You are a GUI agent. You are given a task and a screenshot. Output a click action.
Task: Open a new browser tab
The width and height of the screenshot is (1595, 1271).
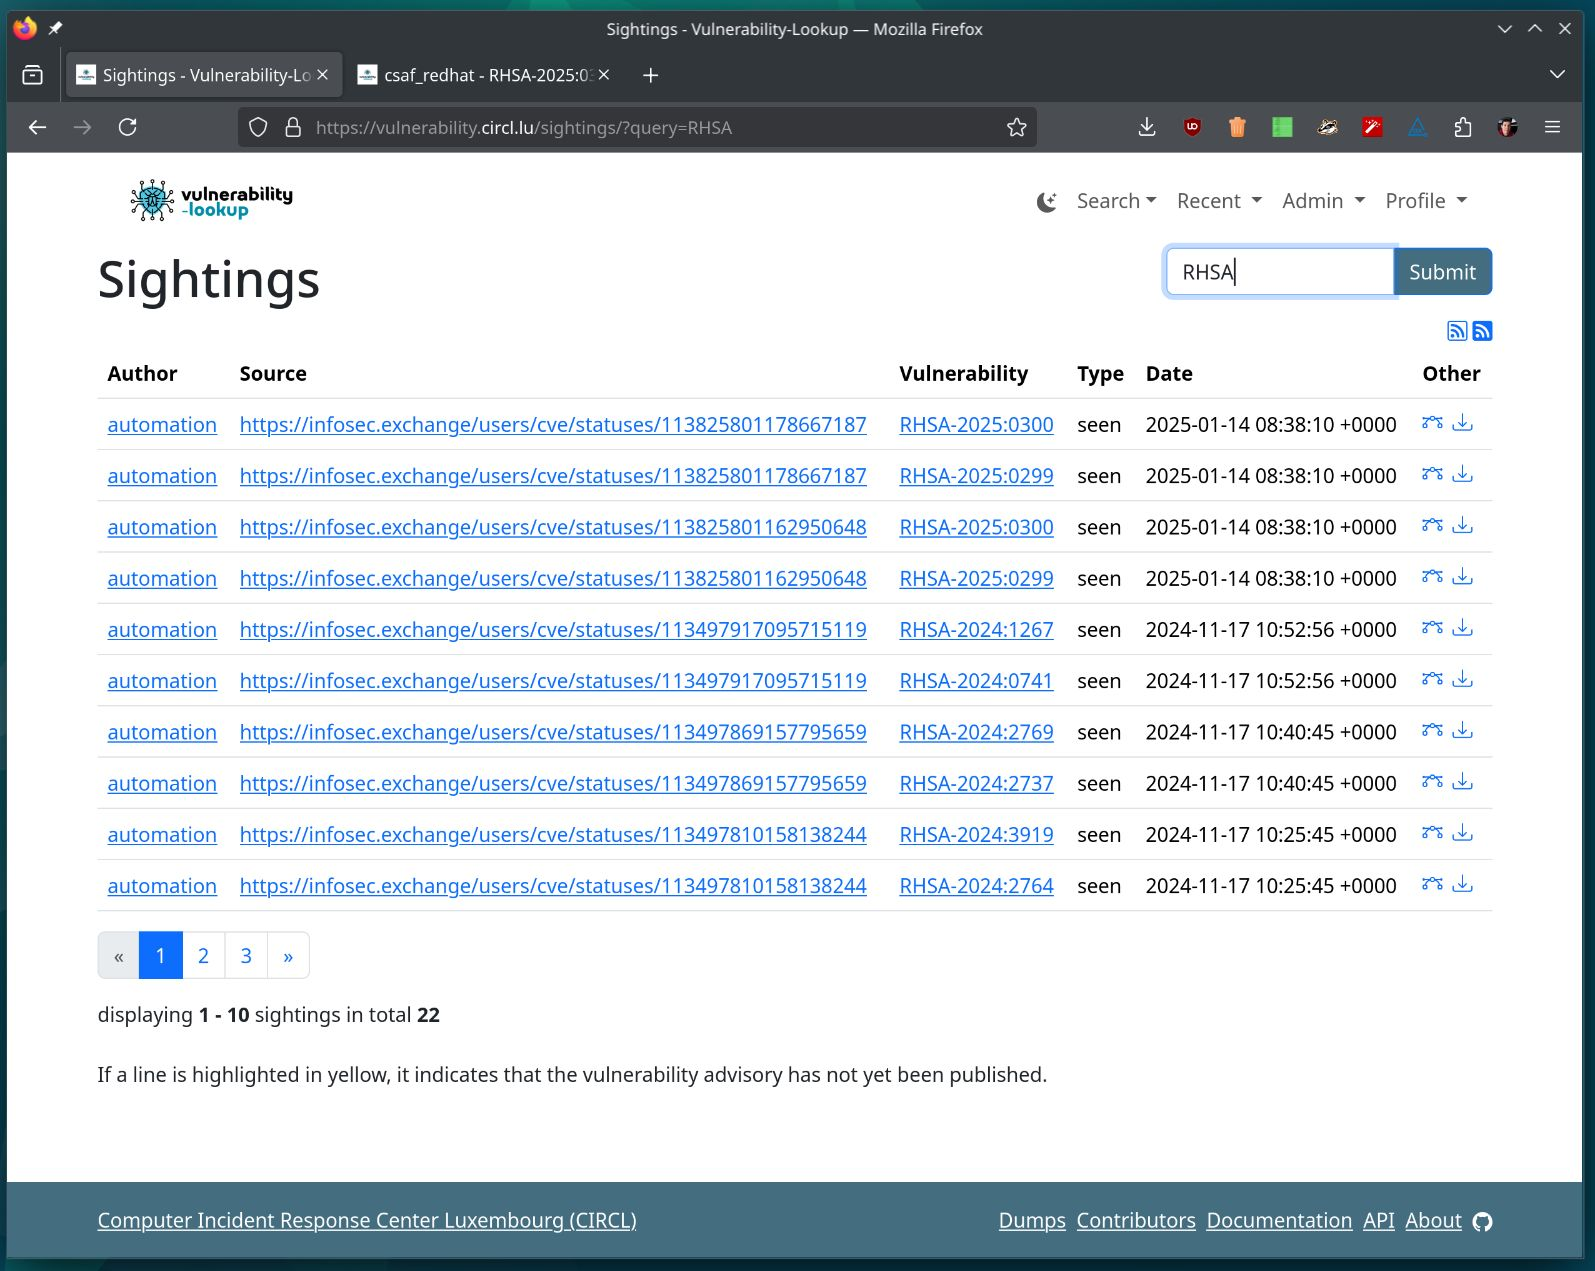(651, 75)
